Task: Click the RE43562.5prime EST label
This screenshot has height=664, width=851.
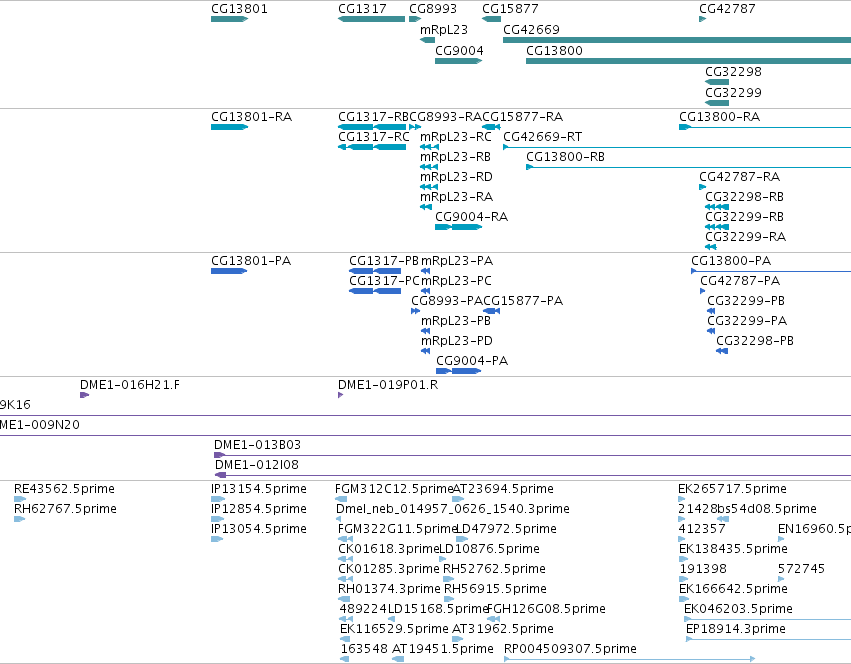Action: 64,489
